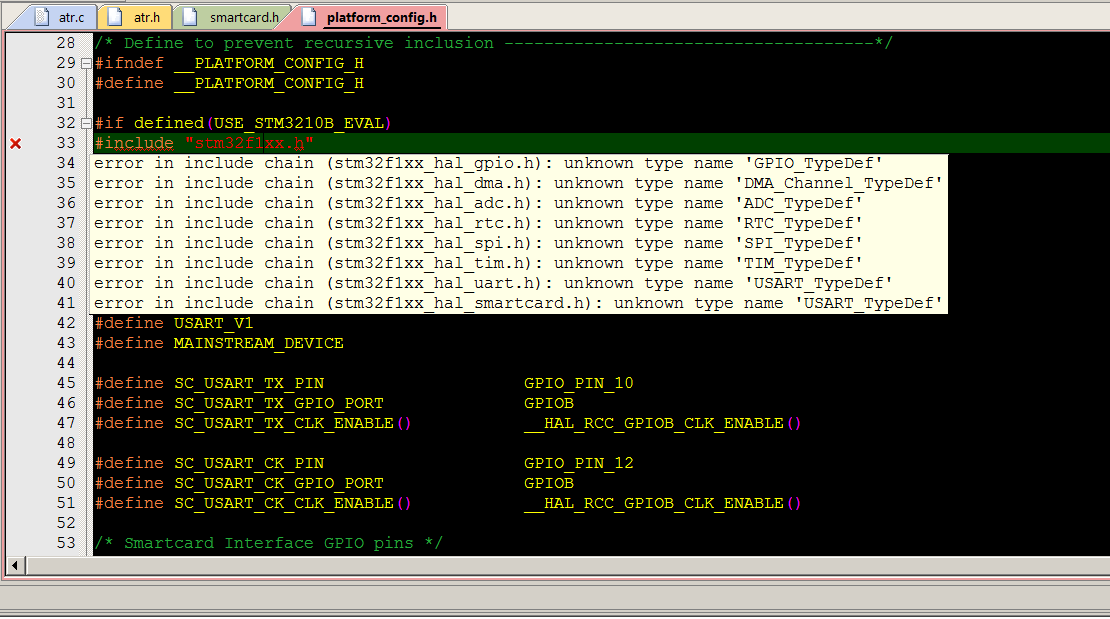The width and height of the screenshot is (1110, 619).
Task: Collapse the #ifndef fold on line 29
Action: (86, 63)
